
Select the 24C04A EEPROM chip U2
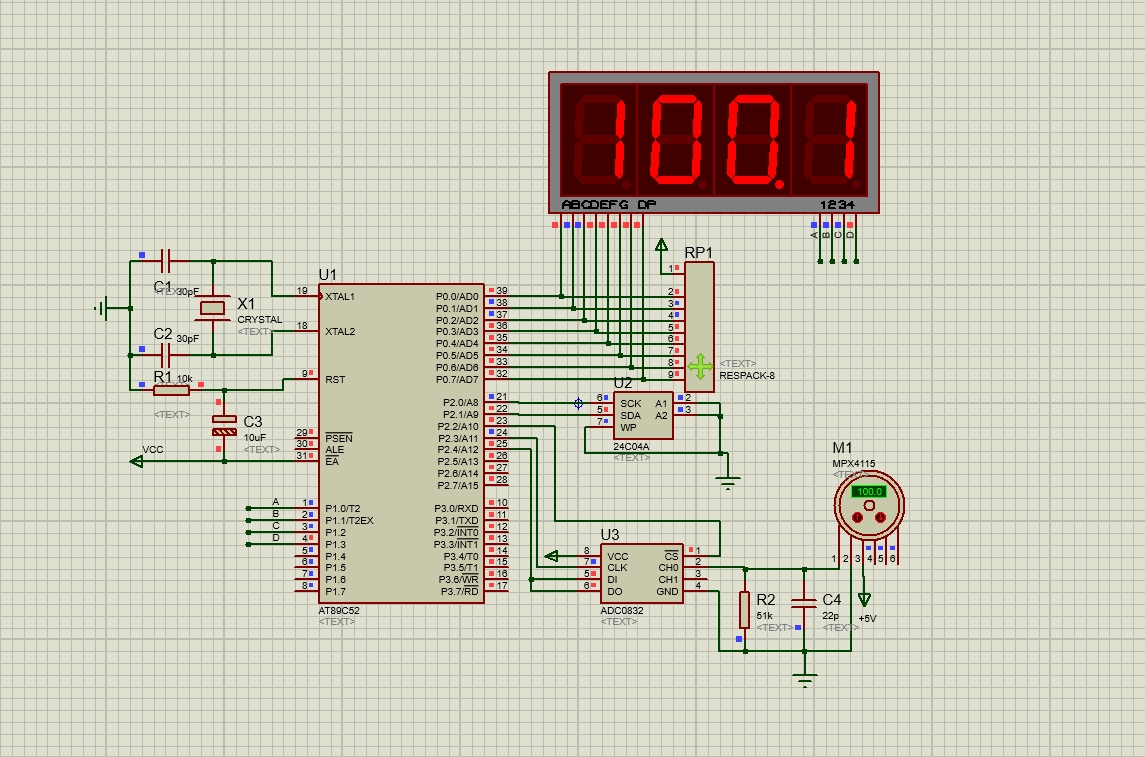[643, 415]
